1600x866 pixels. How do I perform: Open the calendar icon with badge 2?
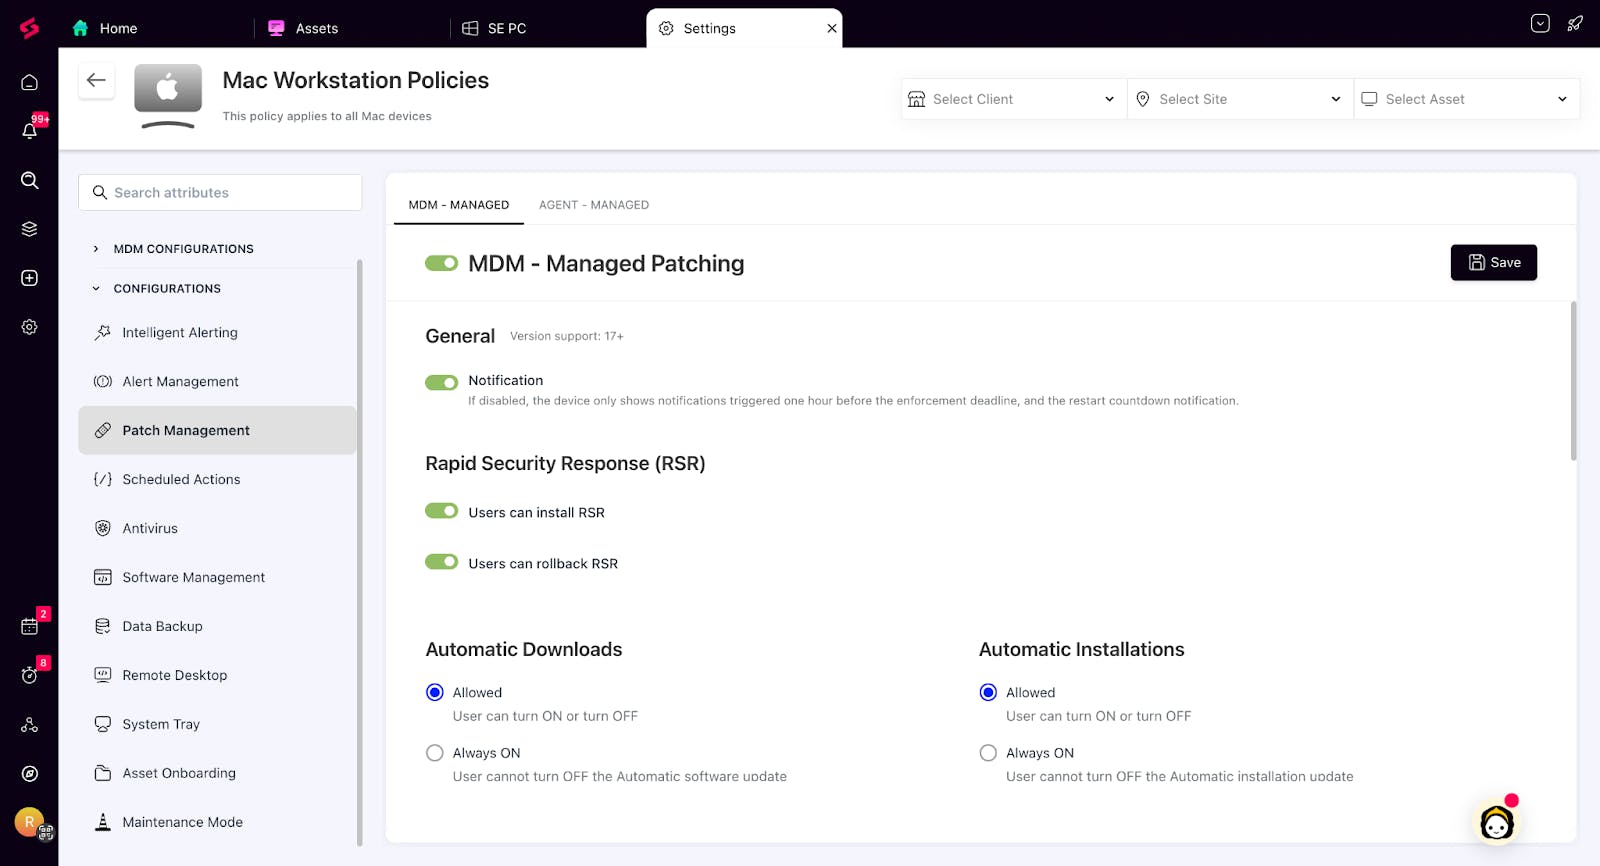(x=29, y=626)
